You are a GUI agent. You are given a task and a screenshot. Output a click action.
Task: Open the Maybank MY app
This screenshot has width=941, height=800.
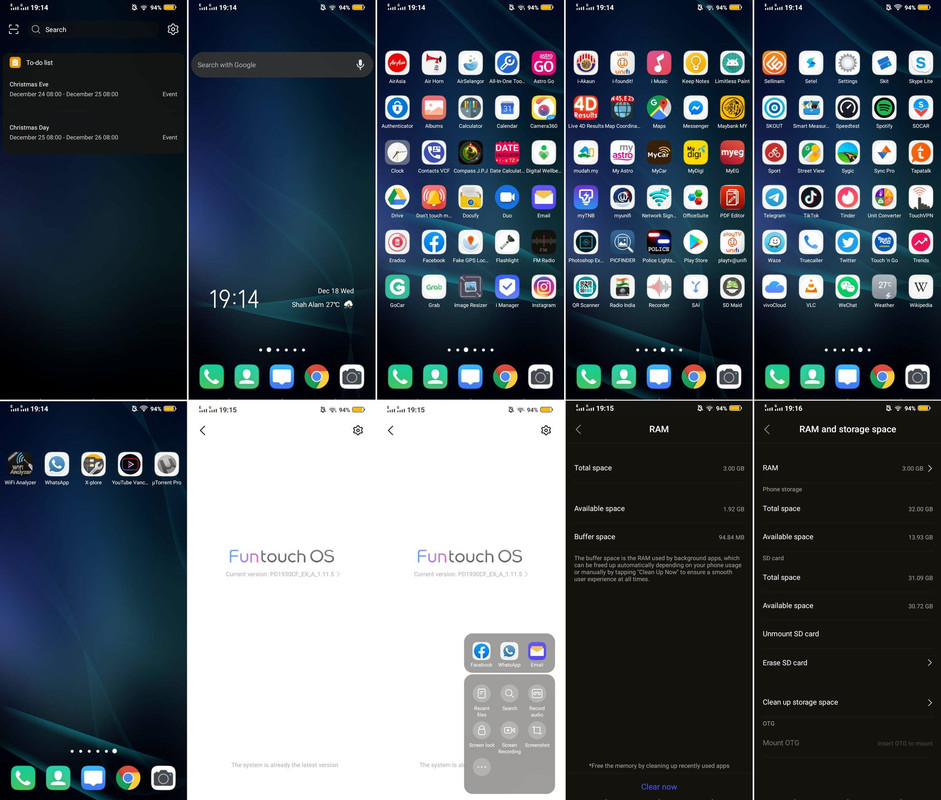pyautogui.click(x=732, y=108)
